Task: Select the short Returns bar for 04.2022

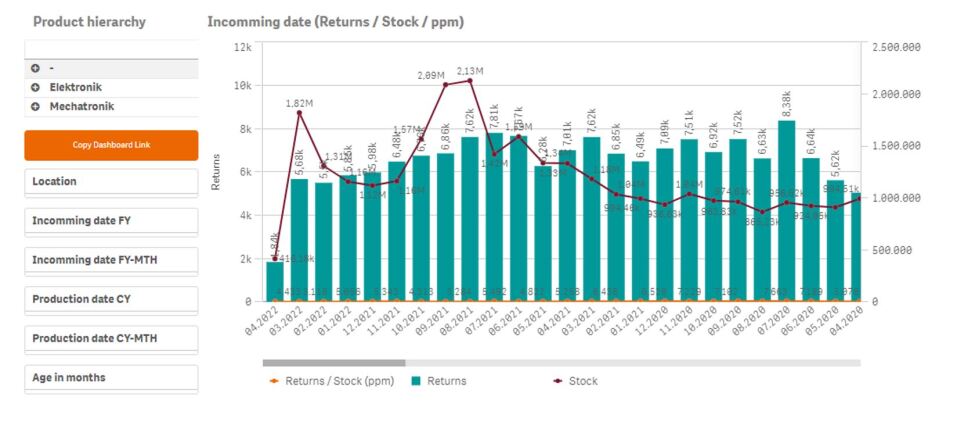Action: pyautogui.click(x=275, y=282)
